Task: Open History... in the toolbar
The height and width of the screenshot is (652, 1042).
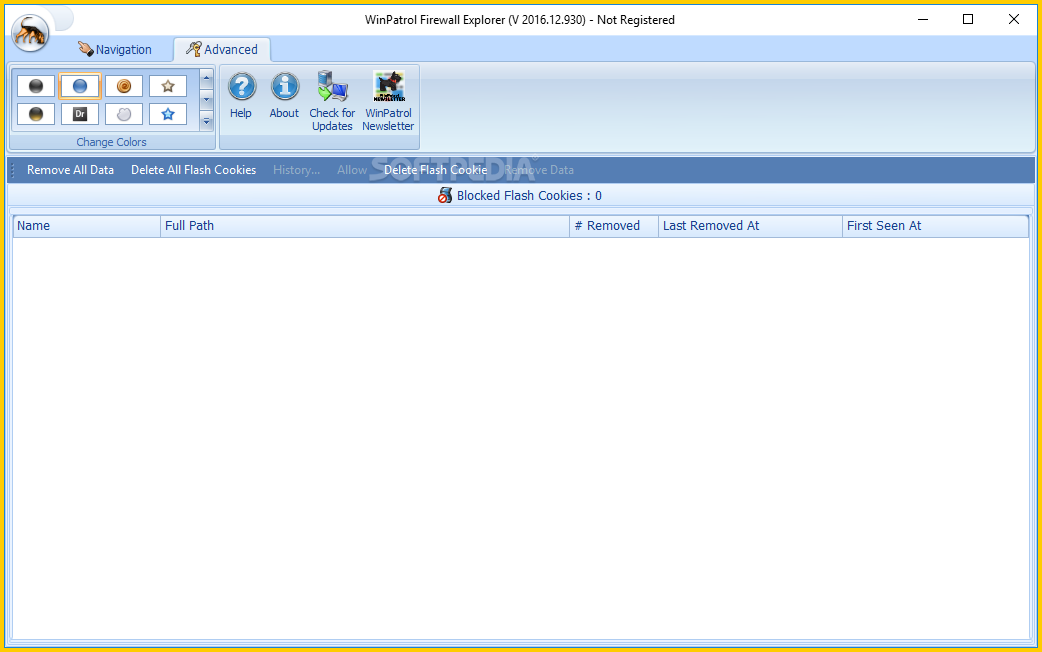Action: click(x=296, y=170)
